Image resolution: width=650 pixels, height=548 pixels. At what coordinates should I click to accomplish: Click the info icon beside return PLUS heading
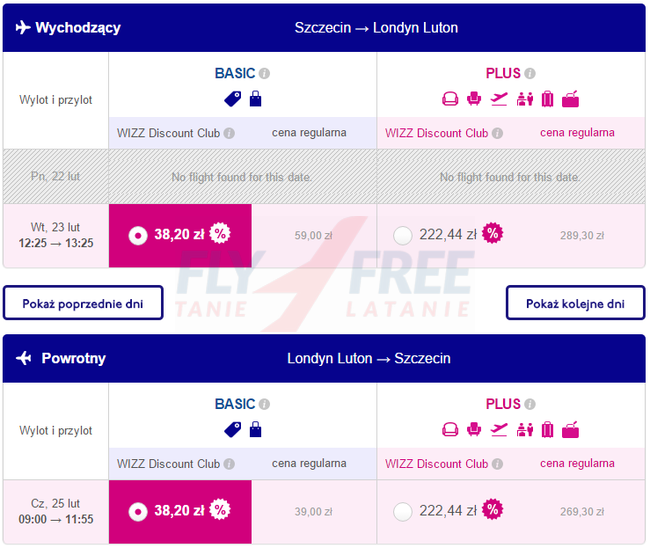point(530,405)
